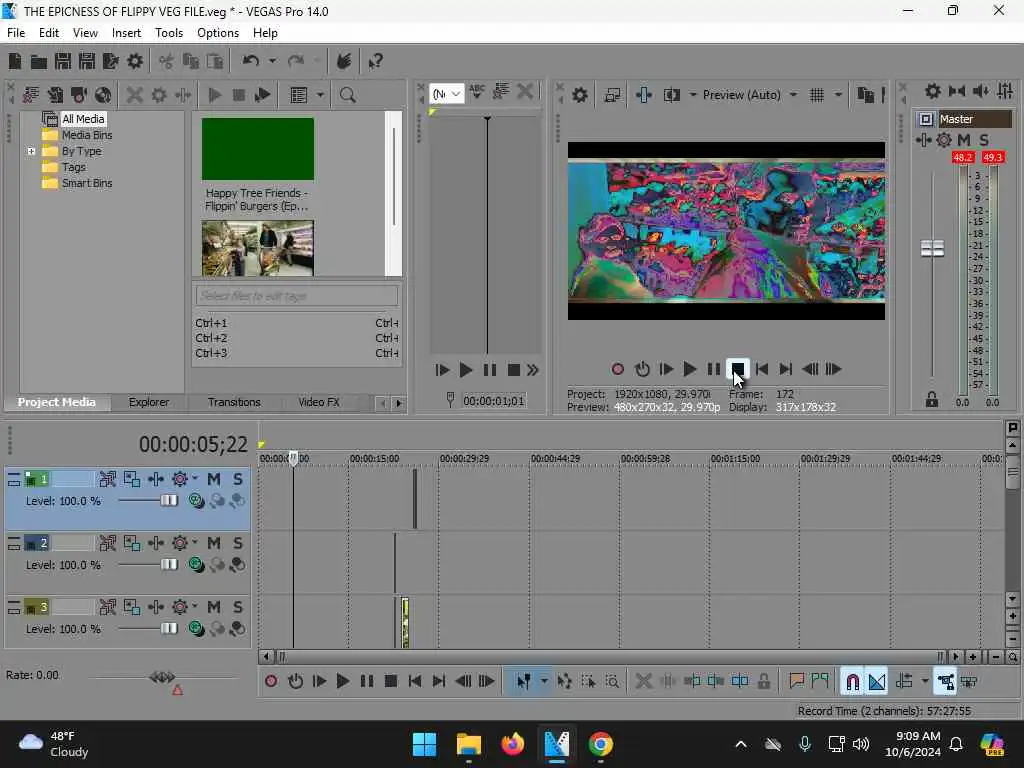Toggle Automatic Crossfades button

click(x=876, y=682)
